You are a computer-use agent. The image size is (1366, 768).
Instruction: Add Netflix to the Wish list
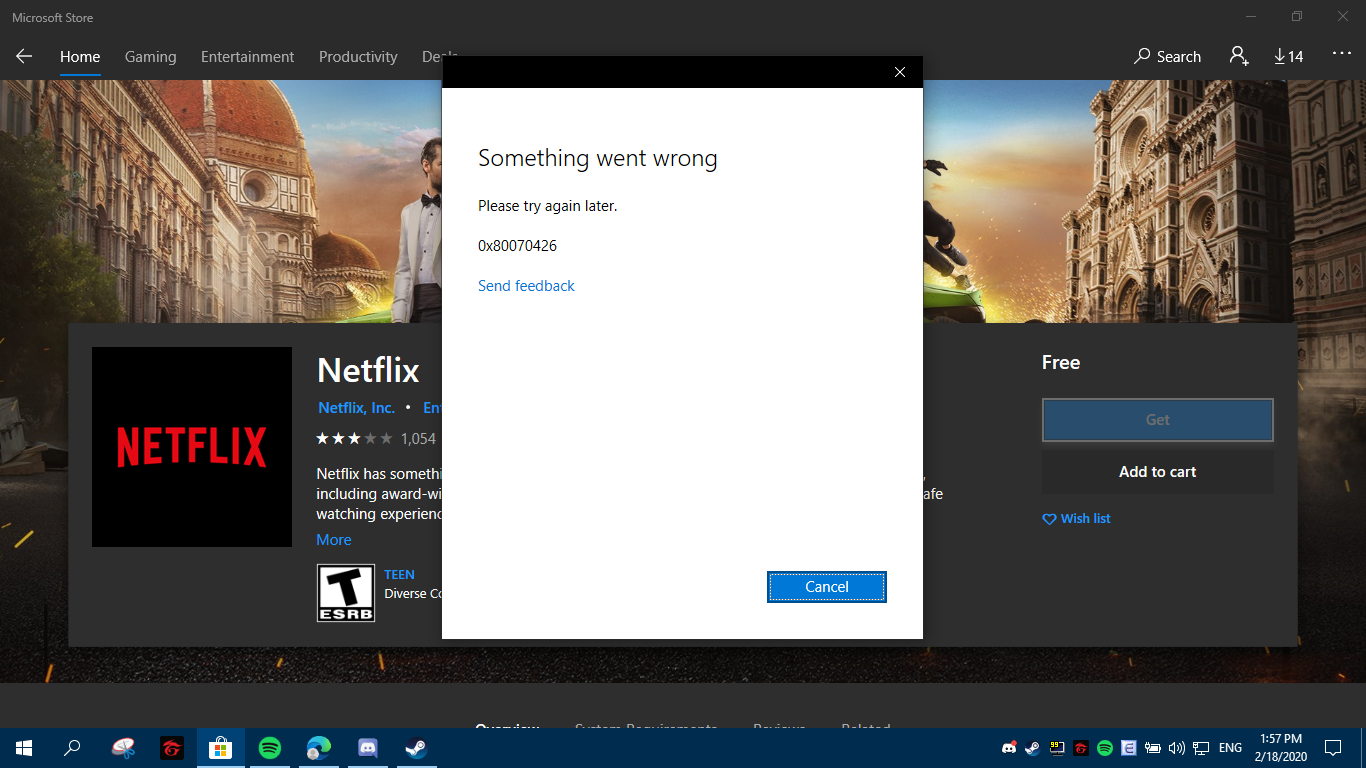1076,519
